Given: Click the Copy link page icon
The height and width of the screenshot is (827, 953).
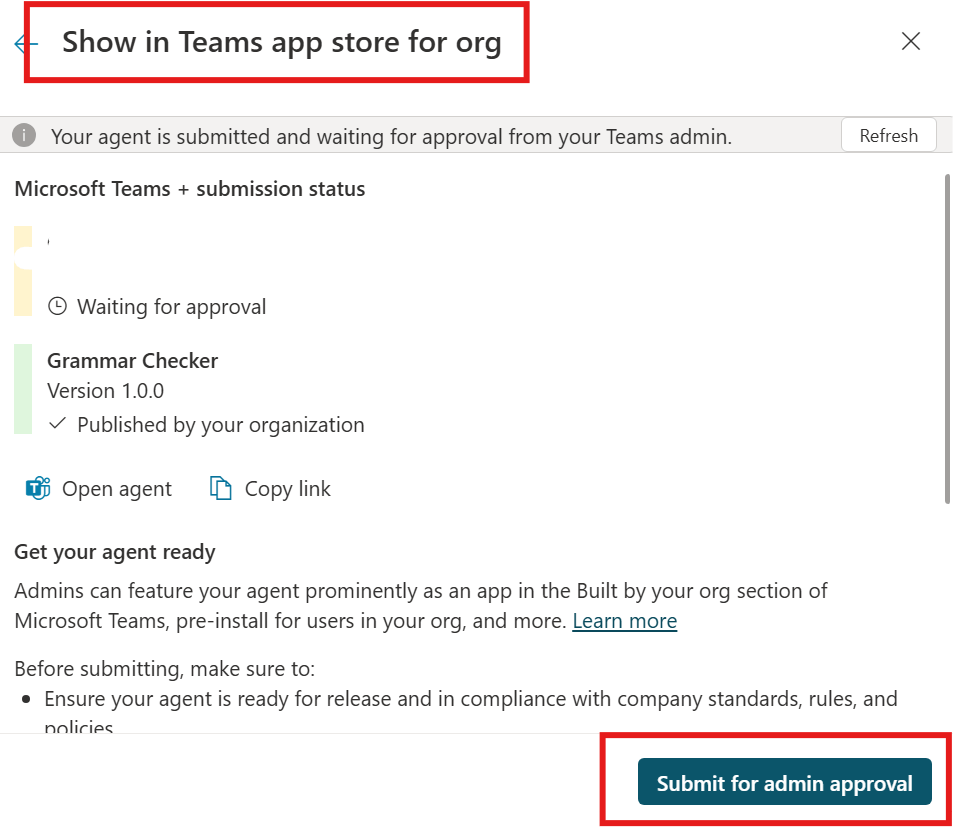Looking at the screenshot, I should pyautogui.click(x=220, y=488).
